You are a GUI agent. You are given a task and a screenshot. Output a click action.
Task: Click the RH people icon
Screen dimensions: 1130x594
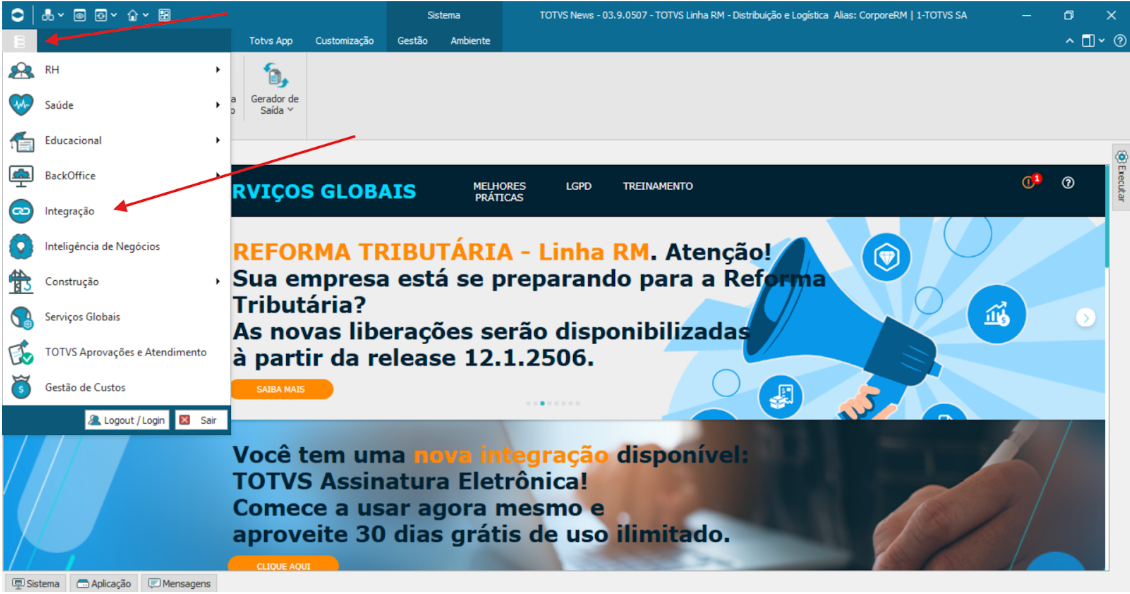[x=21, y=70]
